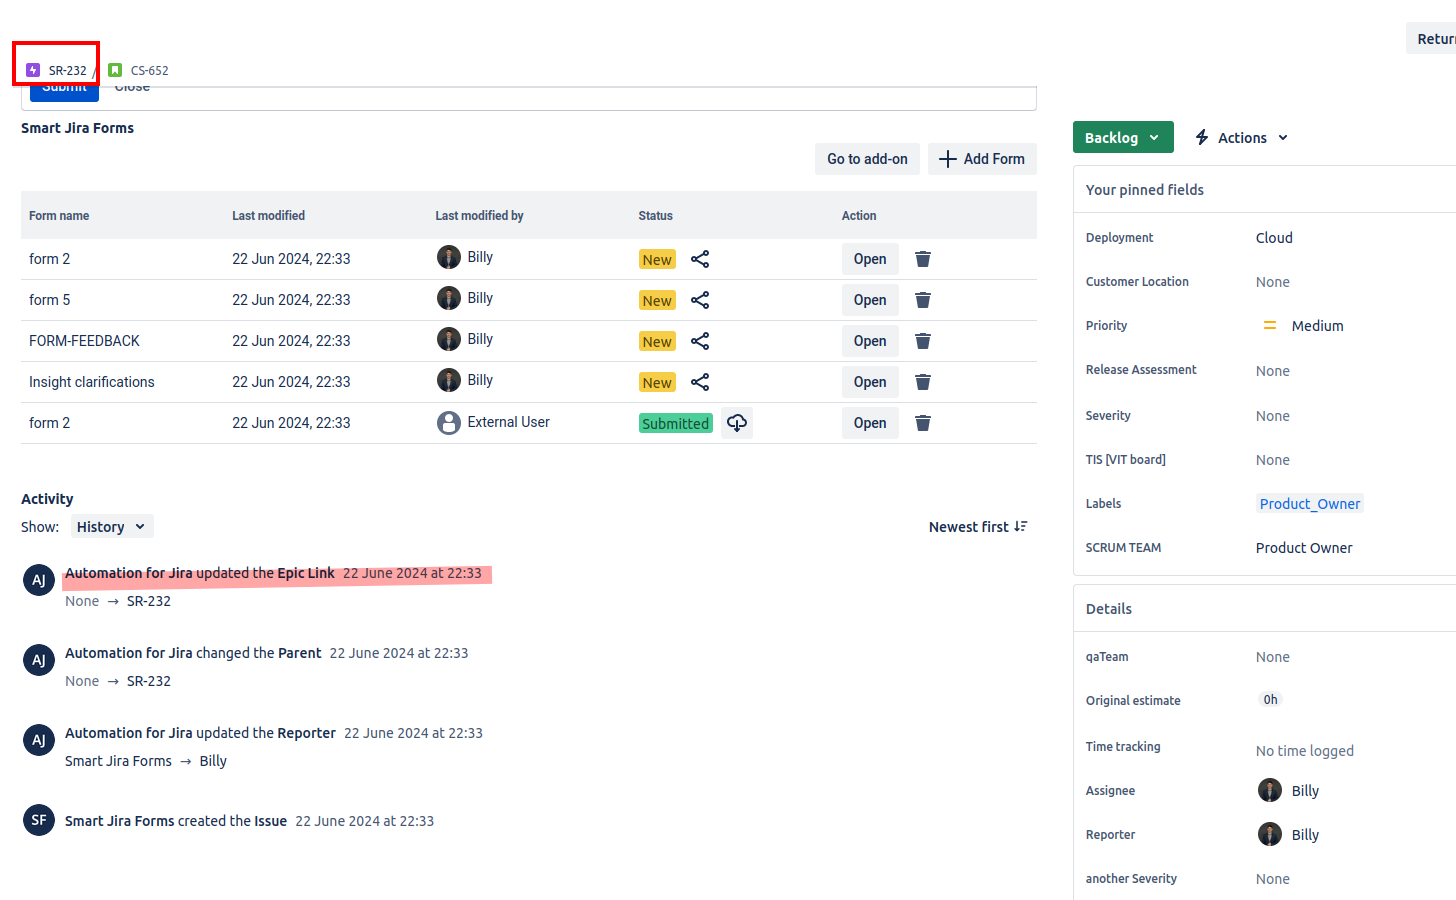The width and height of the screenshot is (1456, 900).
Task: Click share icon for first form 2 row
Action: coord(700,259)
